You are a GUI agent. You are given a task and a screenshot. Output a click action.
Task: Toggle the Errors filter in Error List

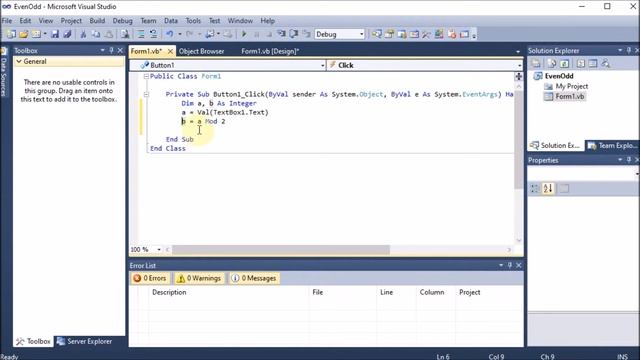(x=150, y=278)
